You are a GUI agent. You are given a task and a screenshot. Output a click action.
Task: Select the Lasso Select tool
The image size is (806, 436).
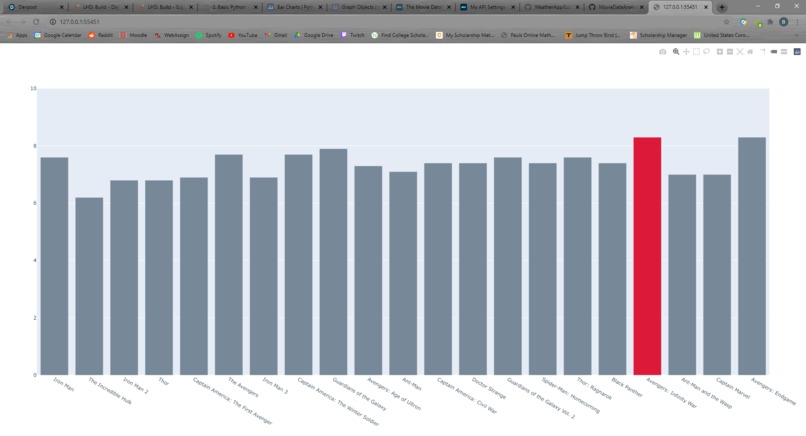(x=706, y=51)
